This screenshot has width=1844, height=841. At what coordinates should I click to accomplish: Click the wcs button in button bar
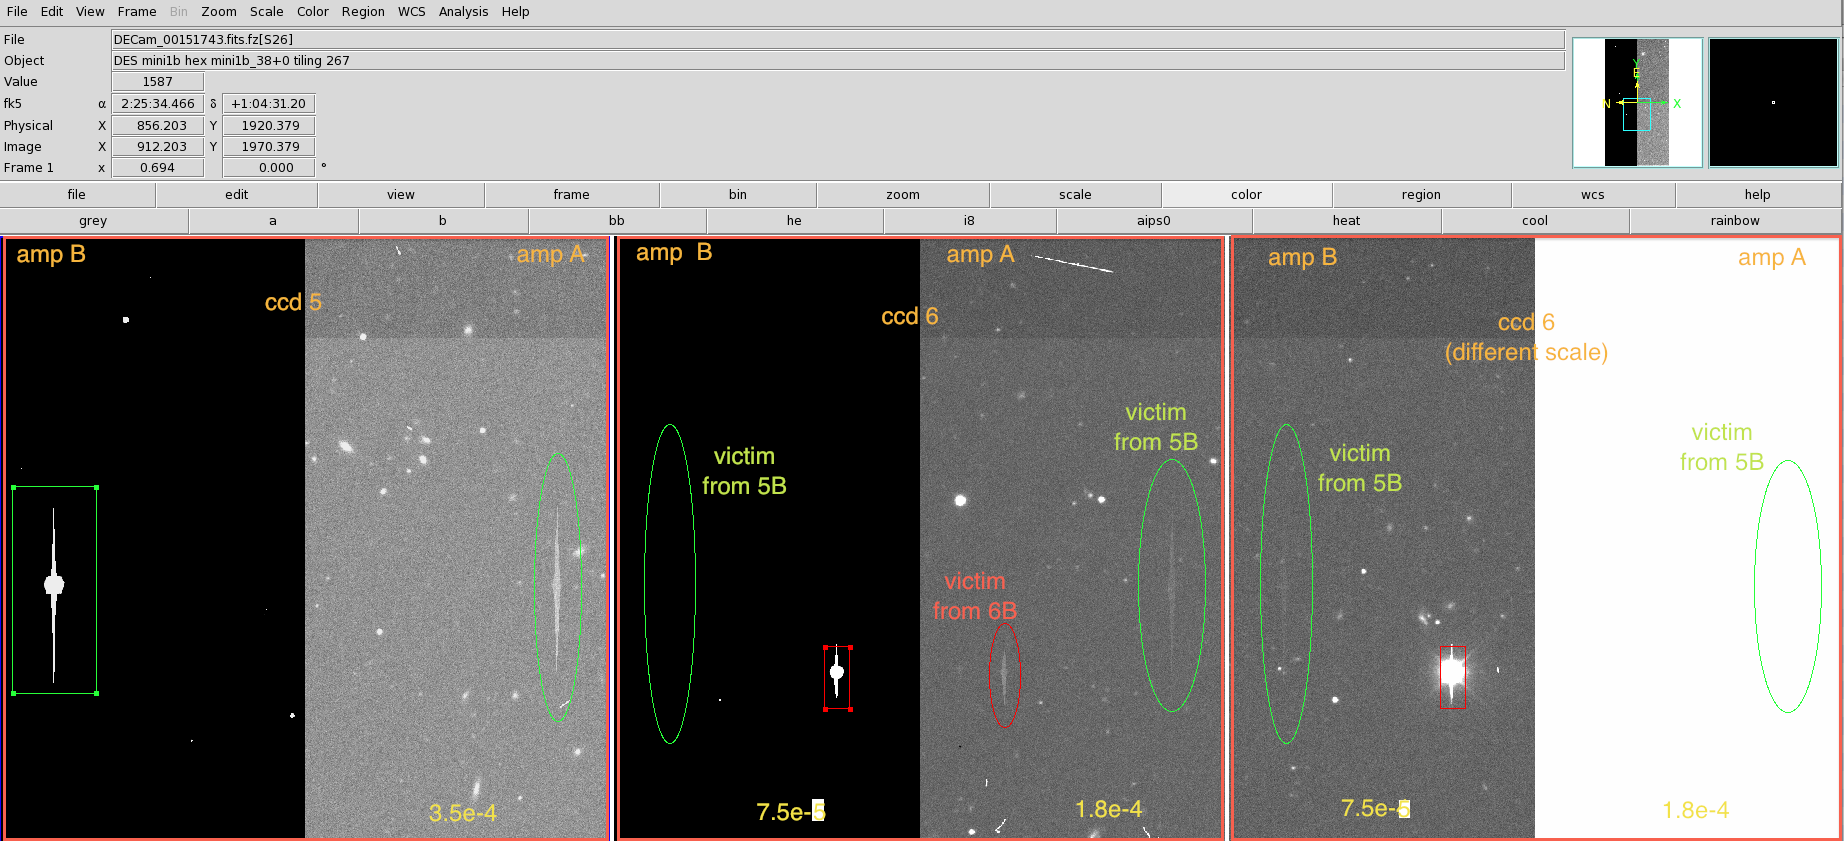(1592, 195)
